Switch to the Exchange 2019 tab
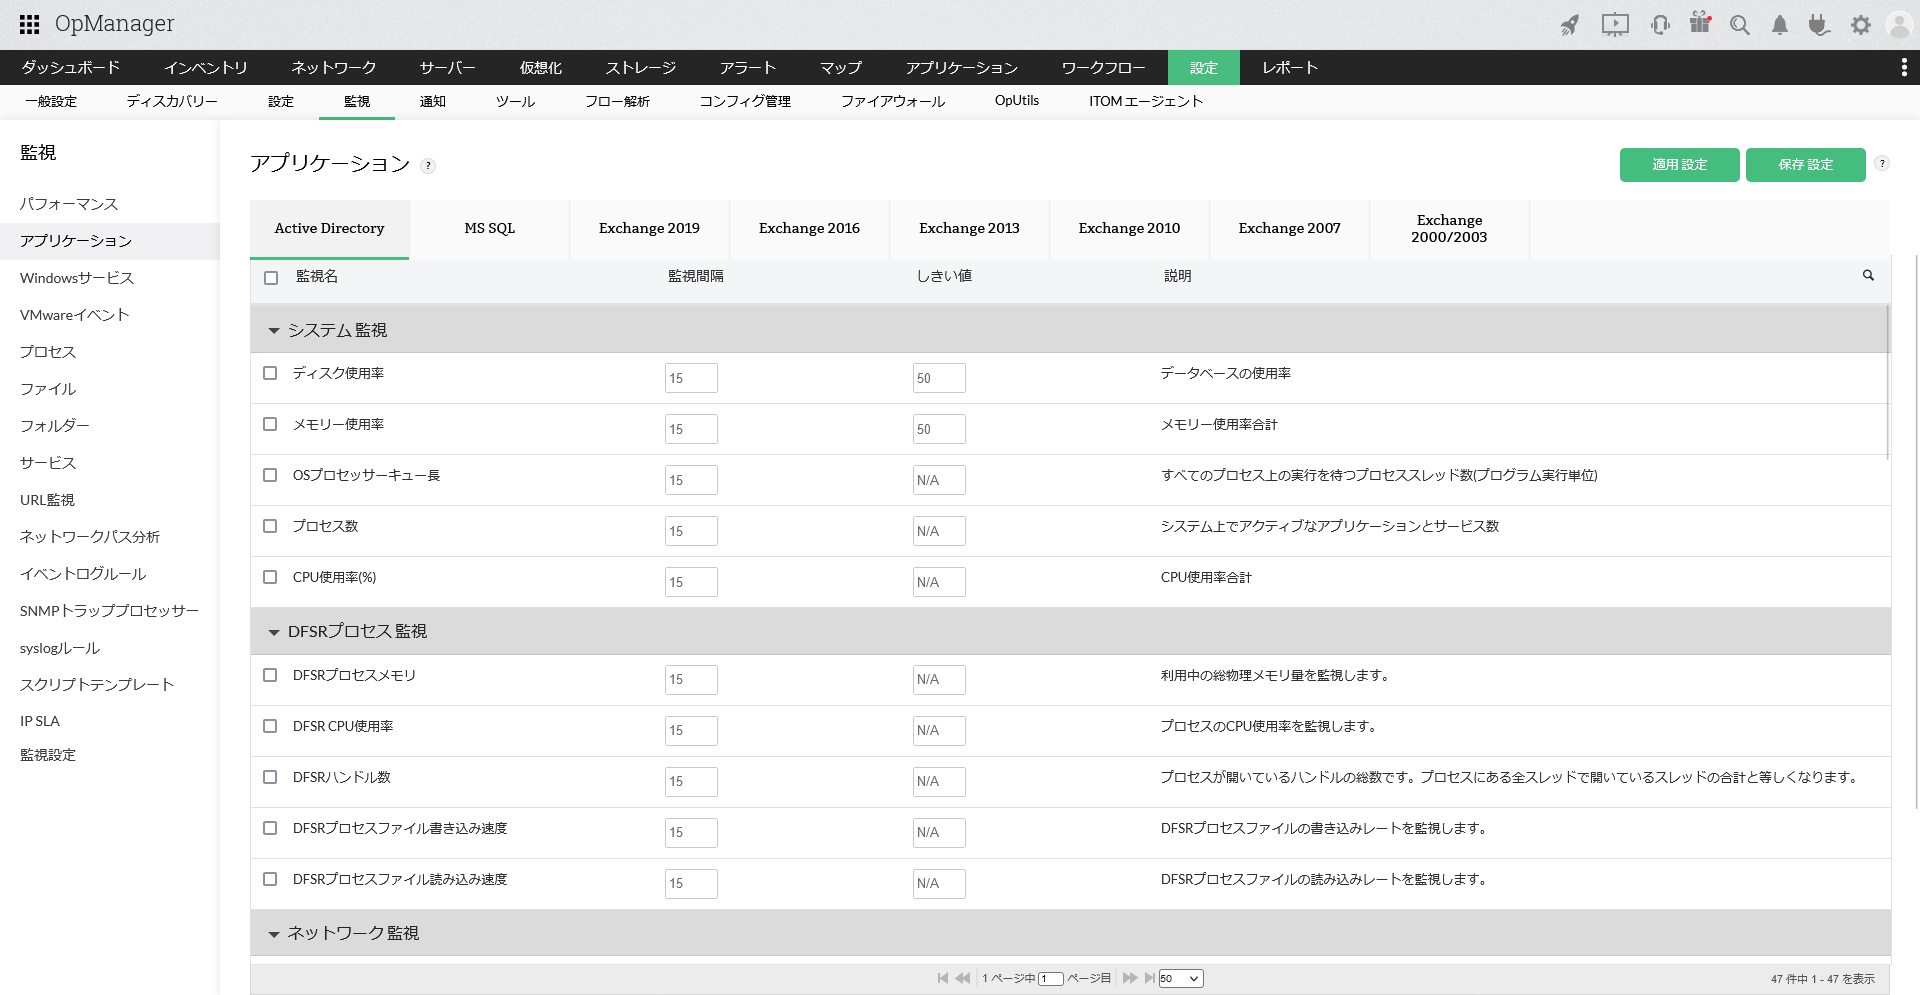Viewport: 1920px width, 995px height. (648, 229)
